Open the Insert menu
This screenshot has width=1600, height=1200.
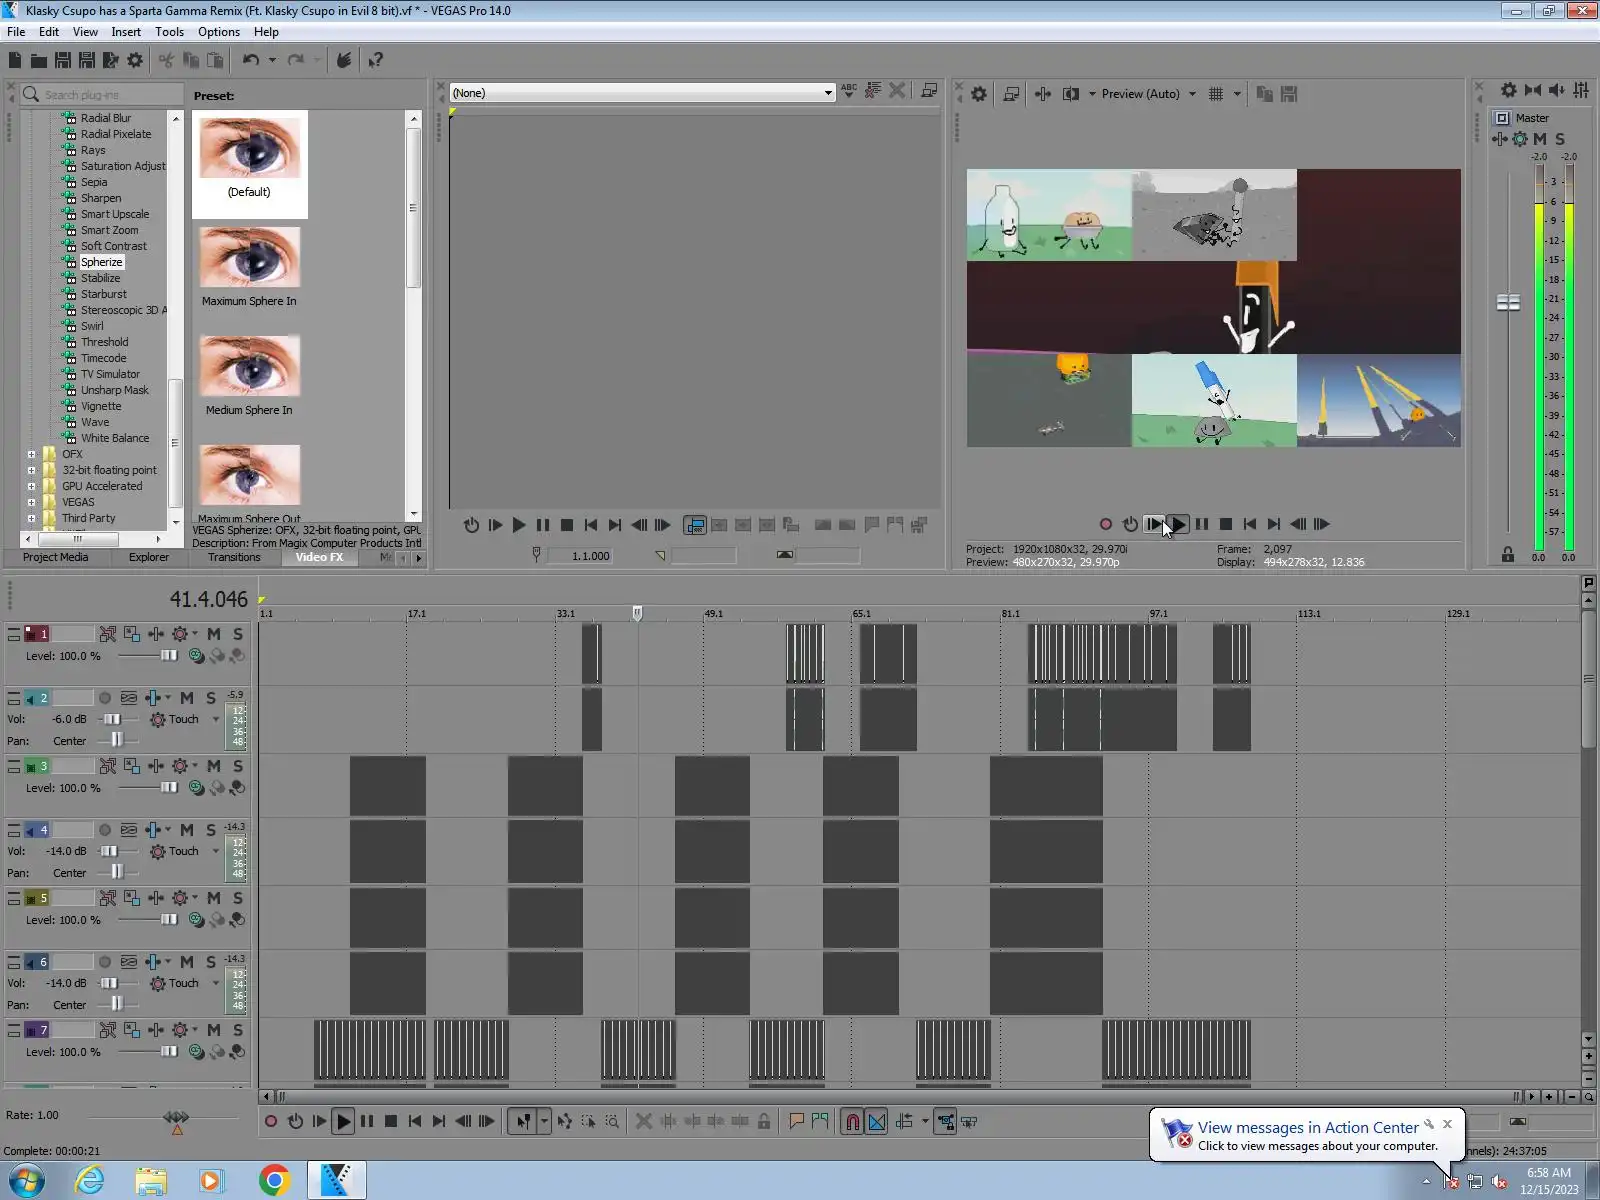click(126, 32)
